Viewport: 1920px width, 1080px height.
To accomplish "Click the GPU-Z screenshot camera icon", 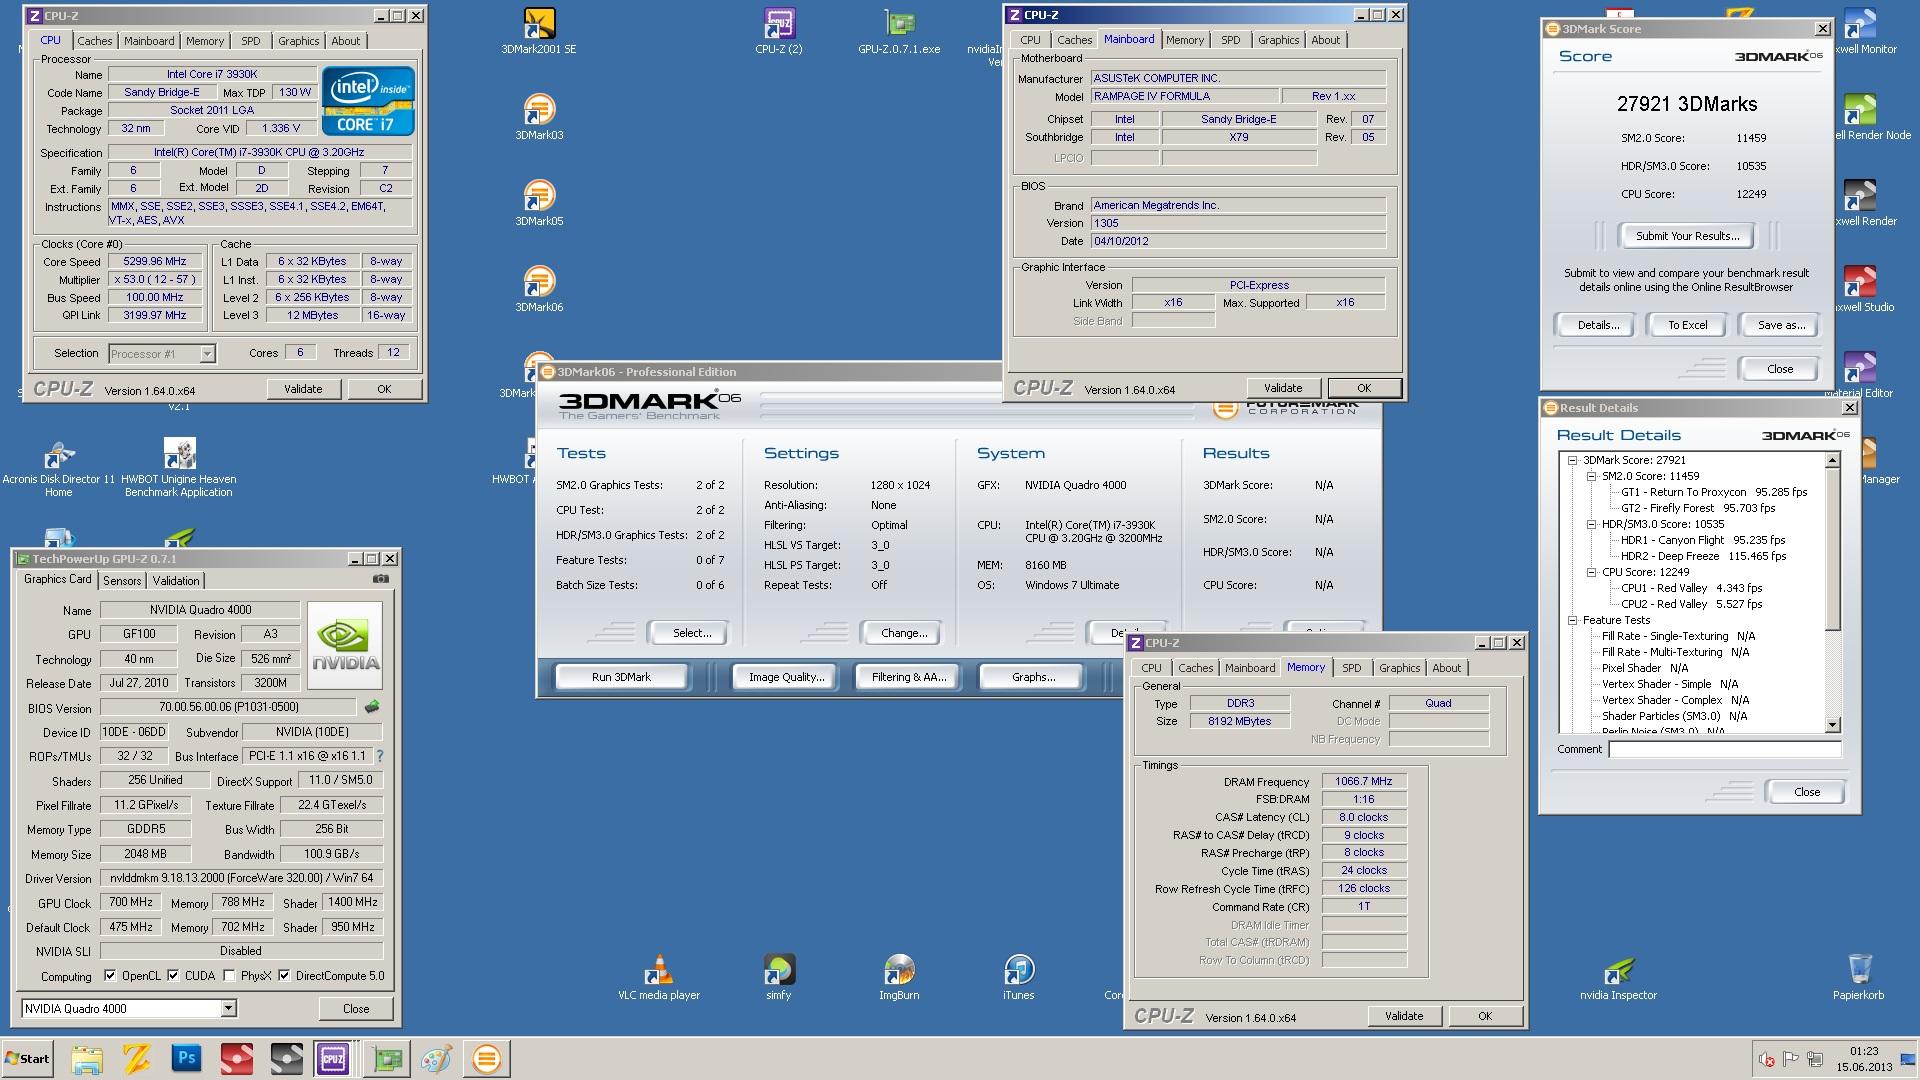I will (380, 579).
